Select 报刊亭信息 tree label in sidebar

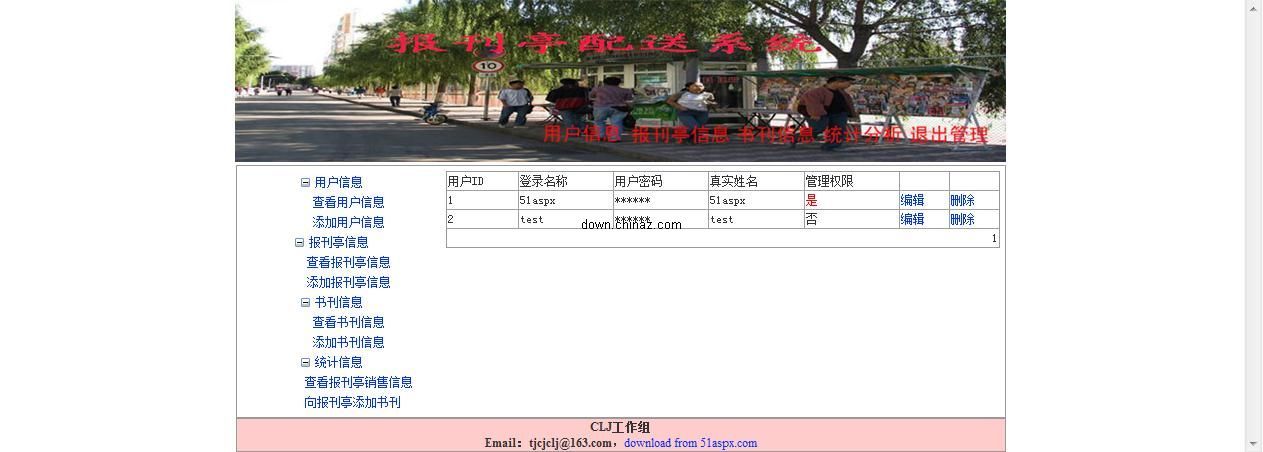click(x=338, y=242)
